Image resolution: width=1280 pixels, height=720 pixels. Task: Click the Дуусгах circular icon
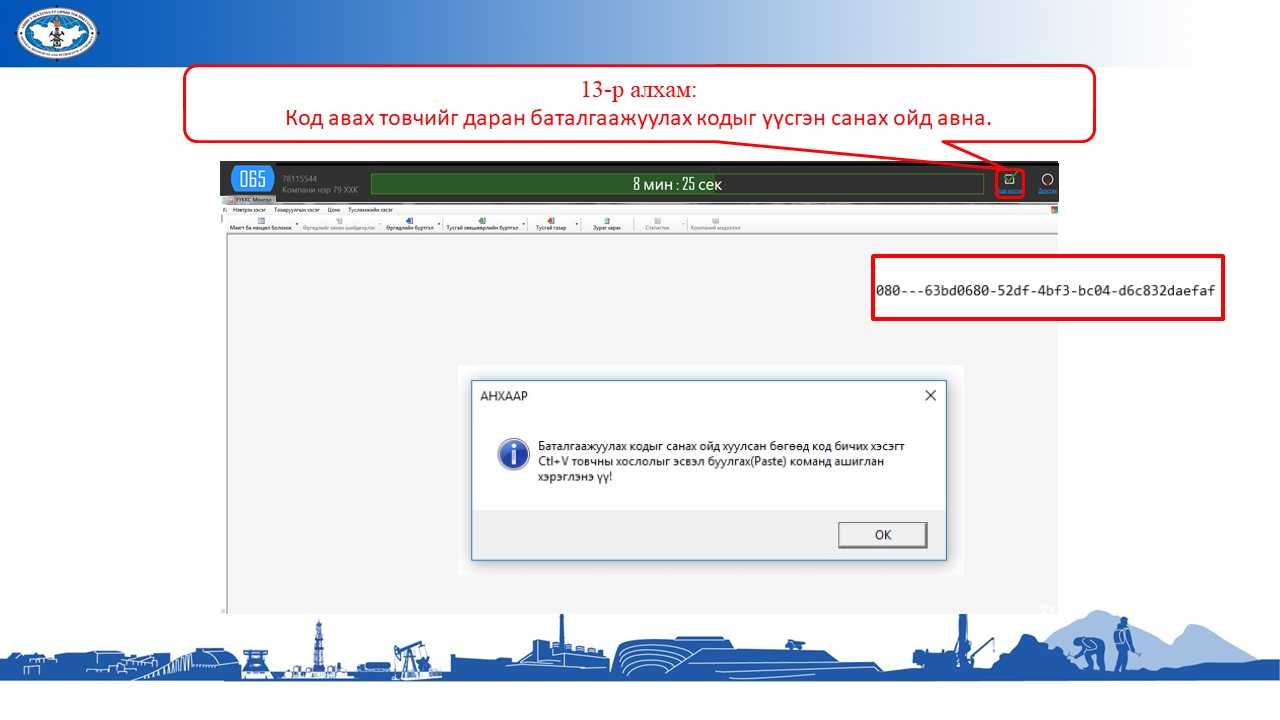(x=1047, y=180)
